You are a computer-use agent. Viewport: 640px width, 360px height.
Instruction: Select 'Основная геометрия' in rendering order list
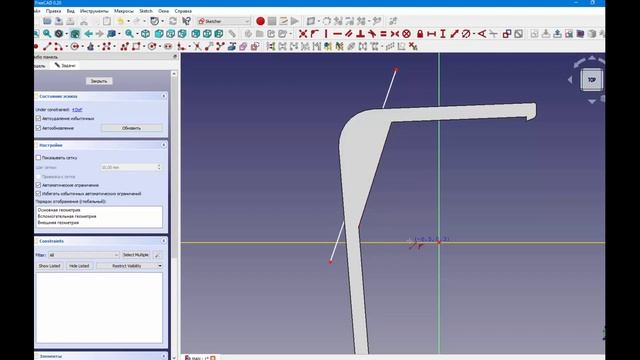[59, 210]
